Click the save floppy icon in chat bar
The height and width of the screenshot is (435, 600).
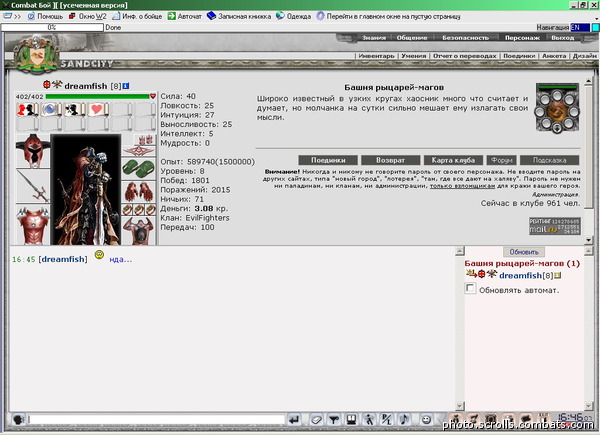coord(351,420)
